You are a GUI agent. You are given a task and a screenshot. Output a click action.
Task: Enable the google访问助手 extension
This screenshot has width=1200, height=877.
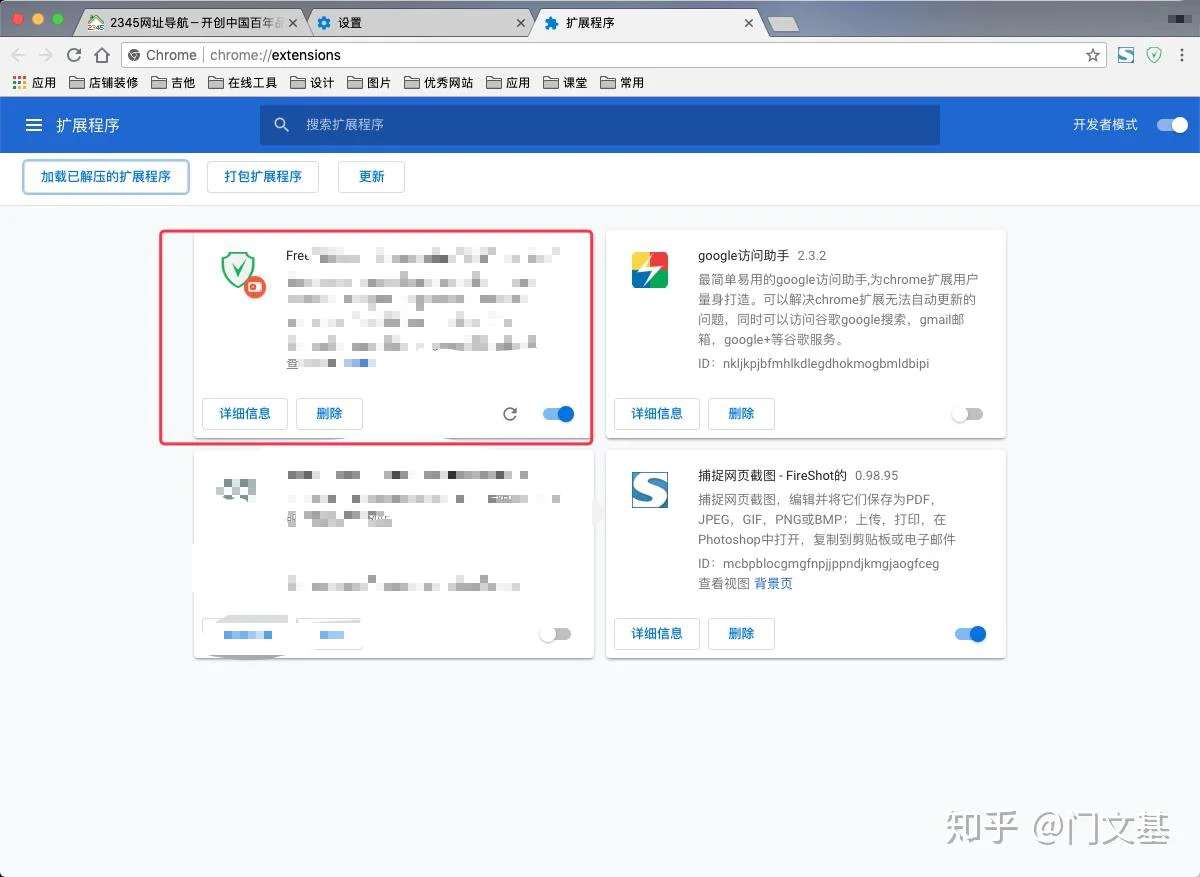tap(967, 414)
